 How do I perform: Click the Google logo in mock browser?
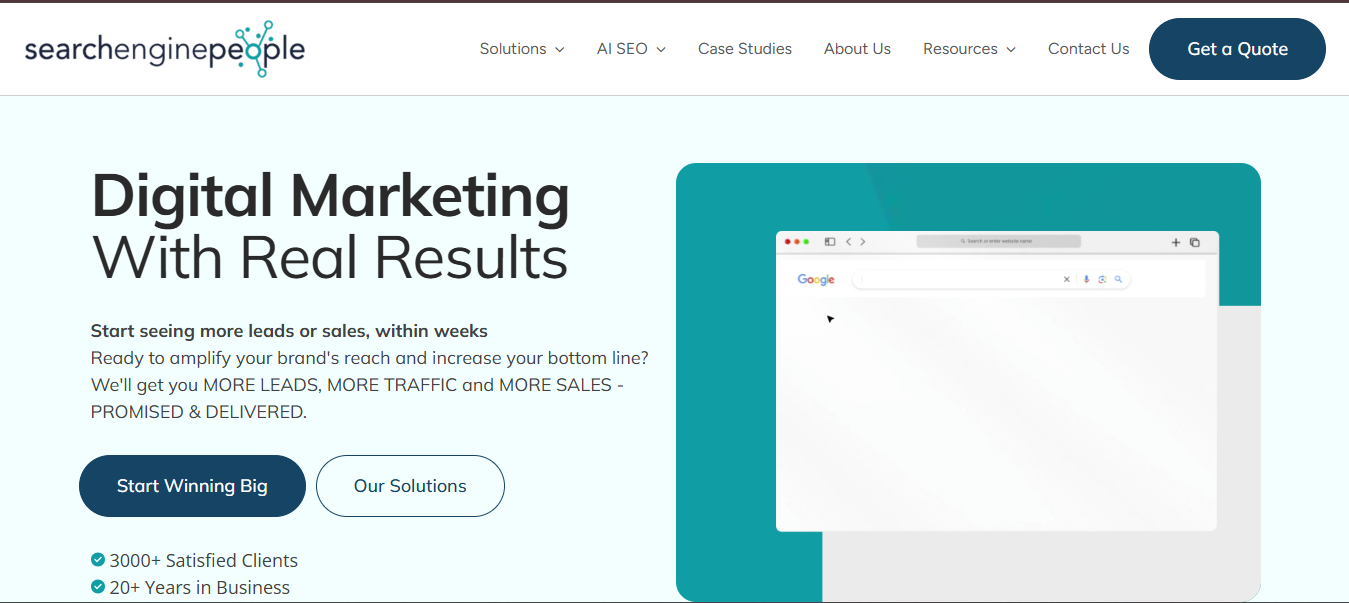pos(816,280)
